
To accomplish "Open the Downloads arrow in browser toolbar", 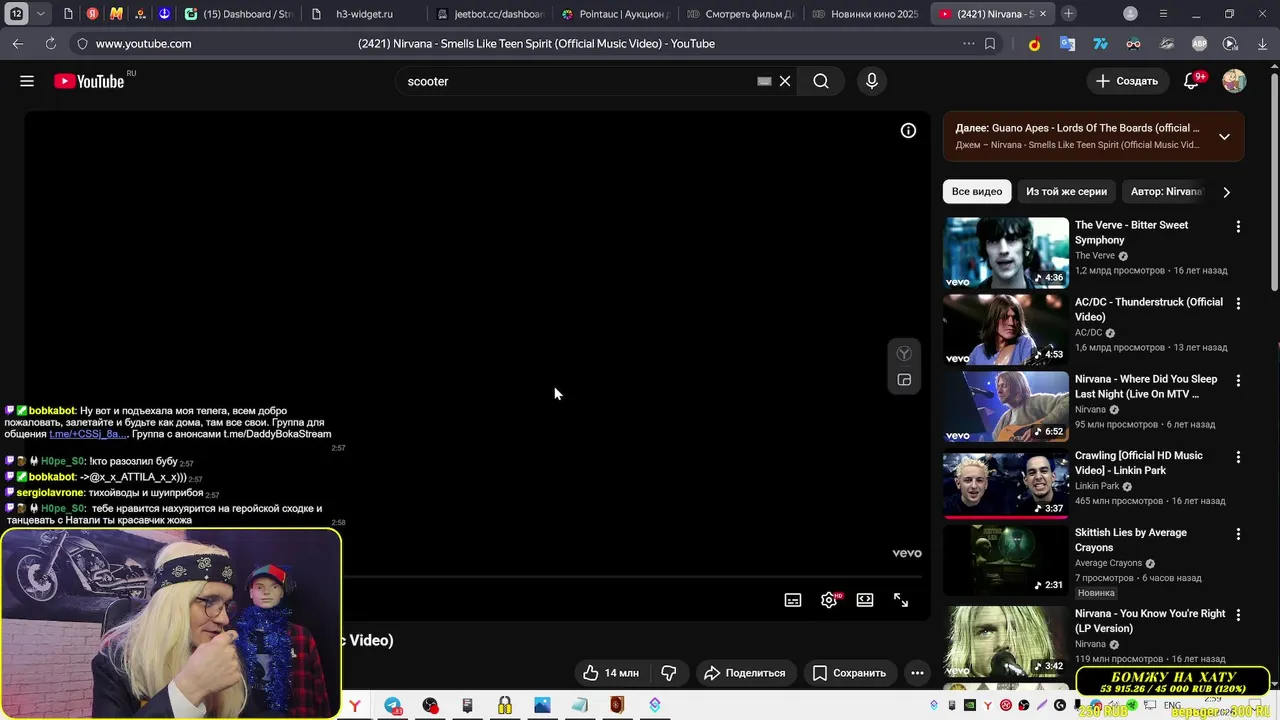I will 1261,44.
